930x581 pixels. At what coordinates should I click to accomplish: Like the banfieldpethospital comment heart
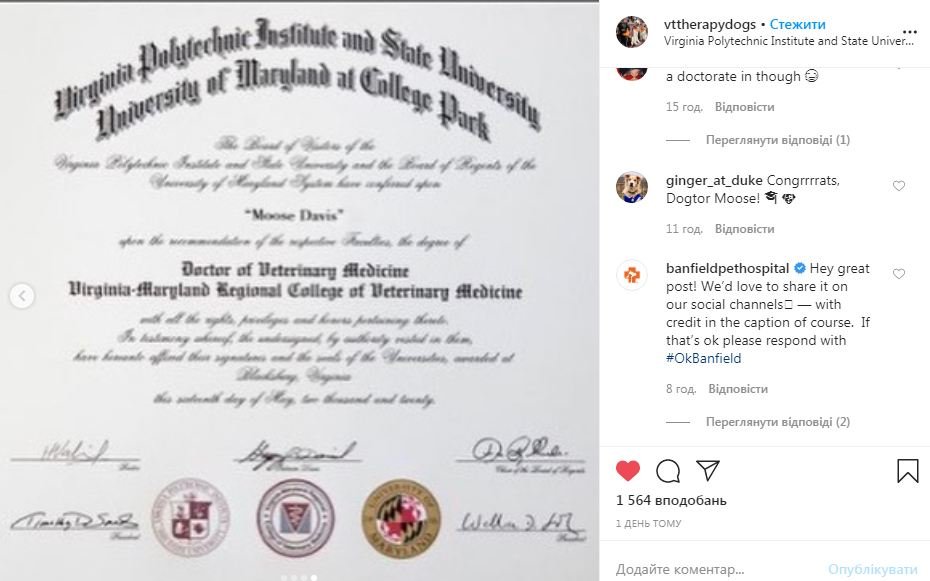pyautogui.click(x=899, y=274)
